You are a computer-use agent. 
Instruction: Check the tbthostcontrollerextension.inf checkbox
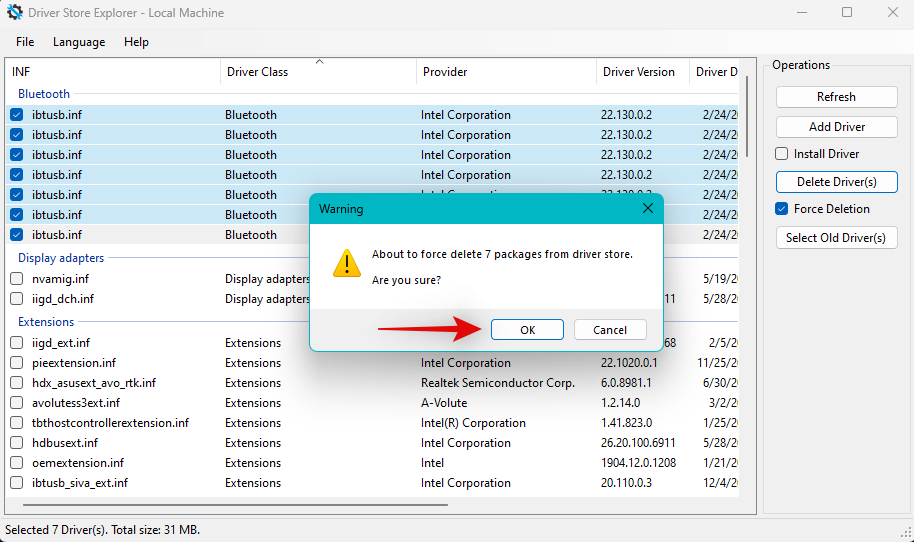[17, 423]
